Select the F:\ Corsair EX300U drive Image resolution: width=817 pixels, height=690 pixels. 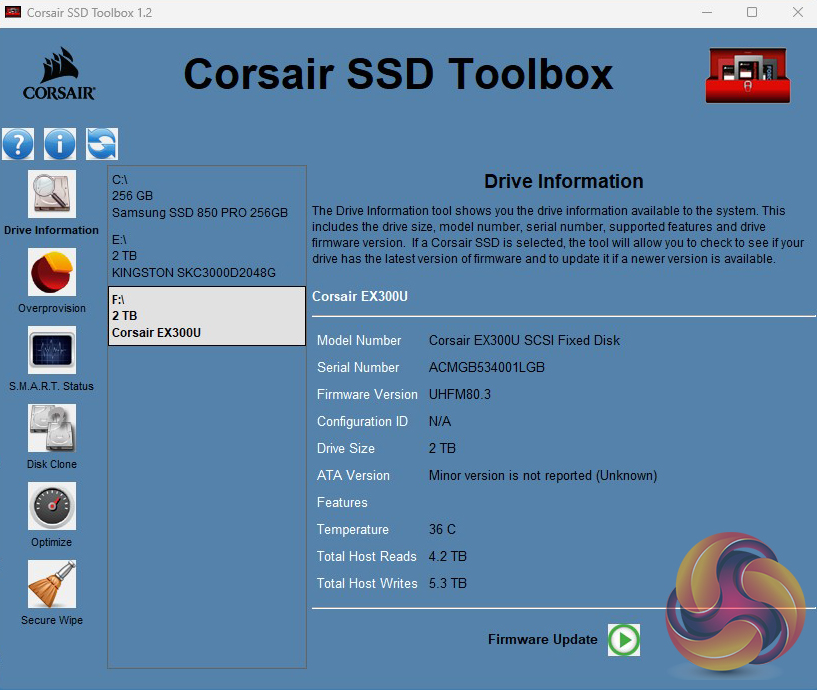[x=206, y=316]
